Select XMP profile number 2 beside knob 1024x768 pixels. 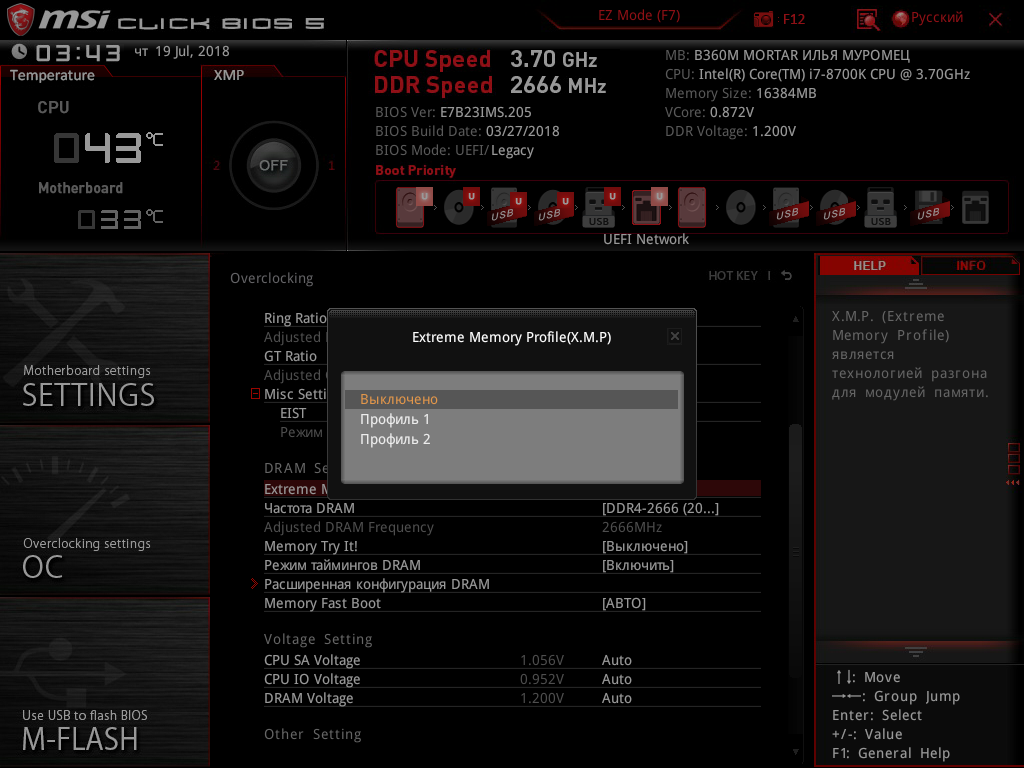pos(216,165)
